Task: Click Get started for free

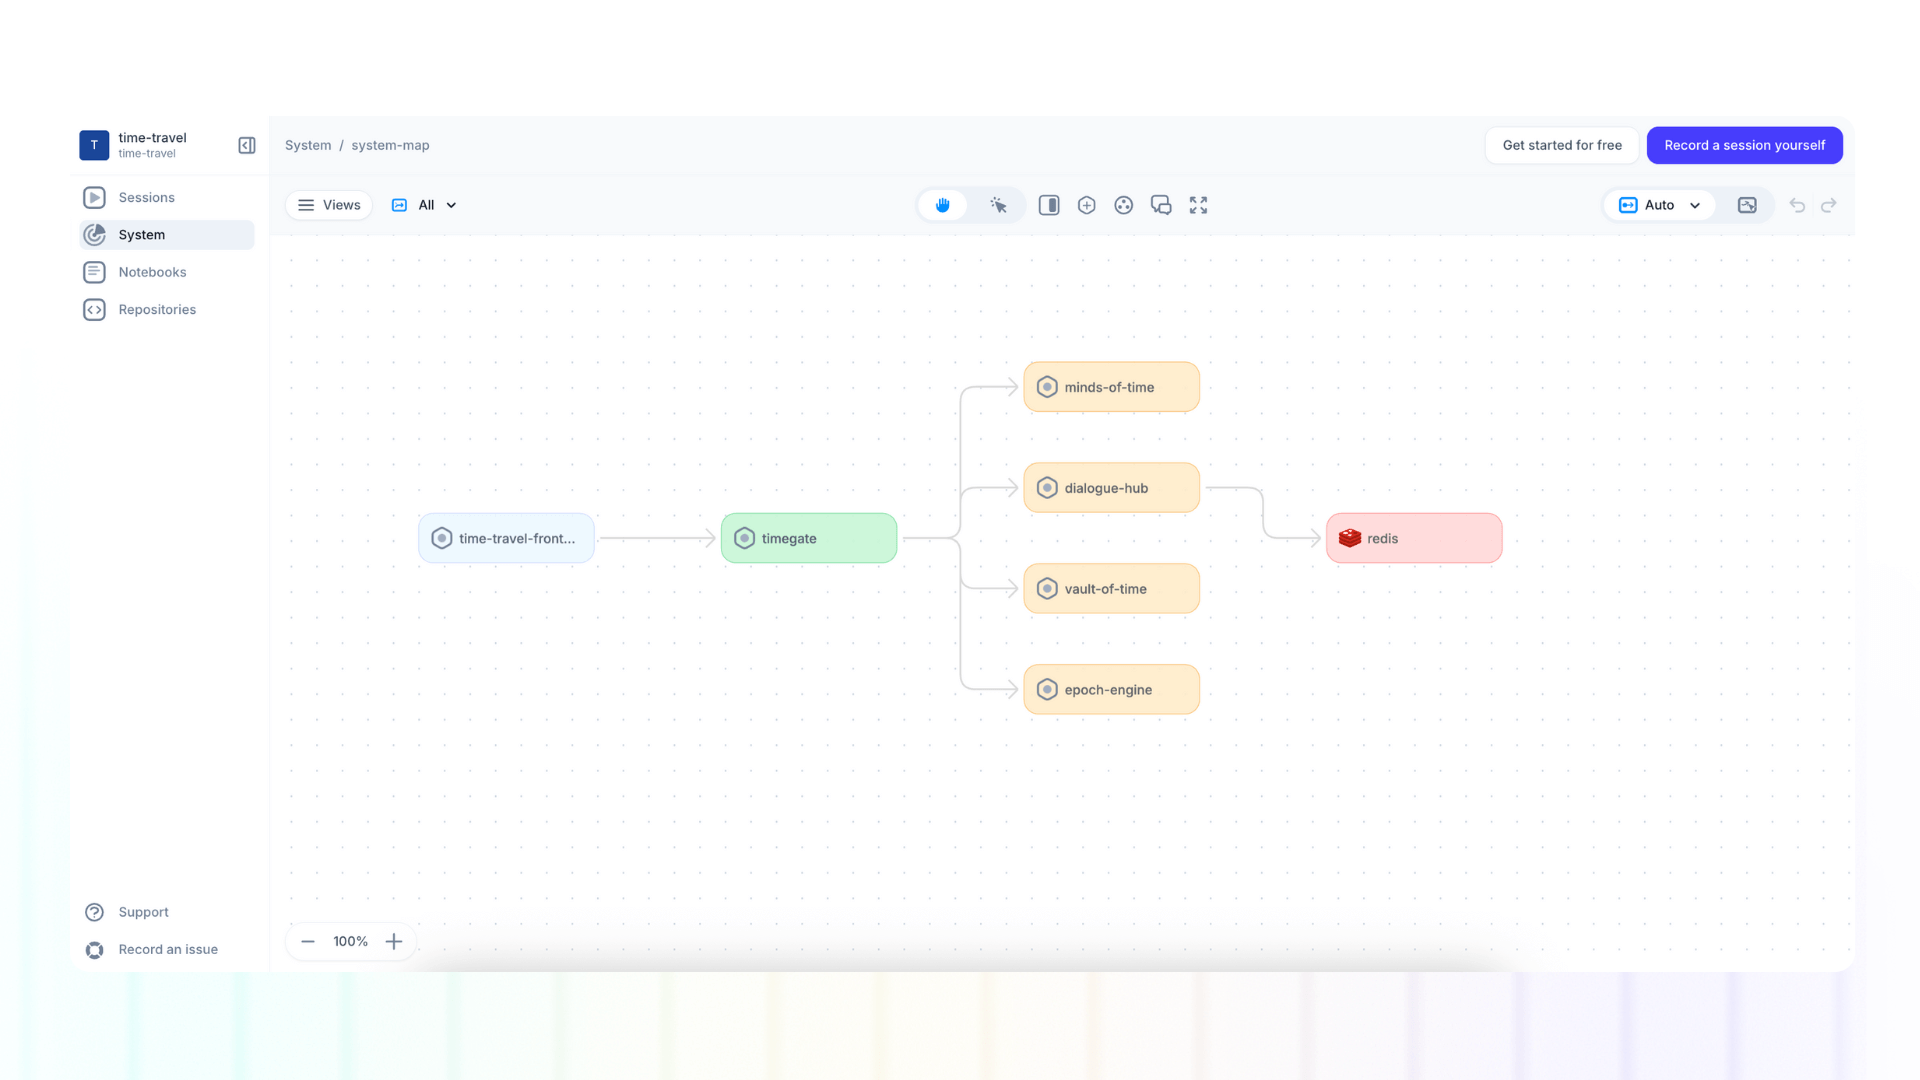Action: coord(1562,145)
